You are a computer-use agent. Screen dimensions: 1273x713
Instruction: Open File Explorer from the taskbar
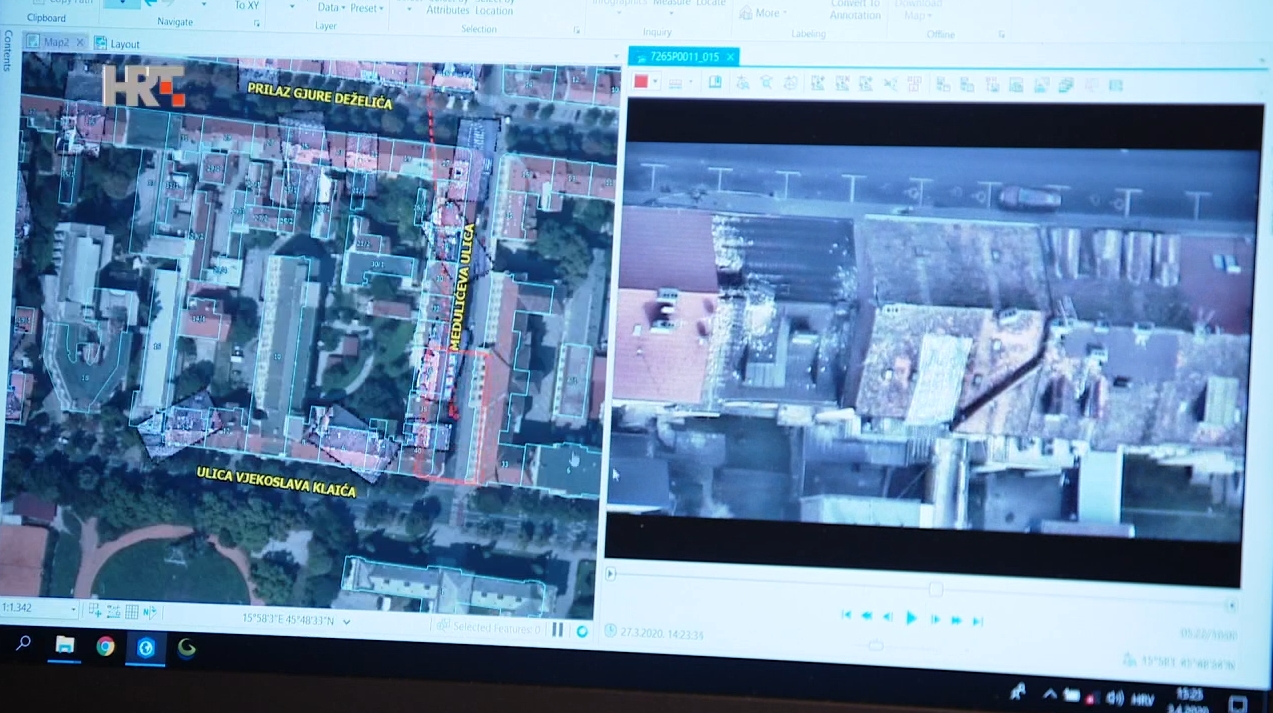point(64,645)
